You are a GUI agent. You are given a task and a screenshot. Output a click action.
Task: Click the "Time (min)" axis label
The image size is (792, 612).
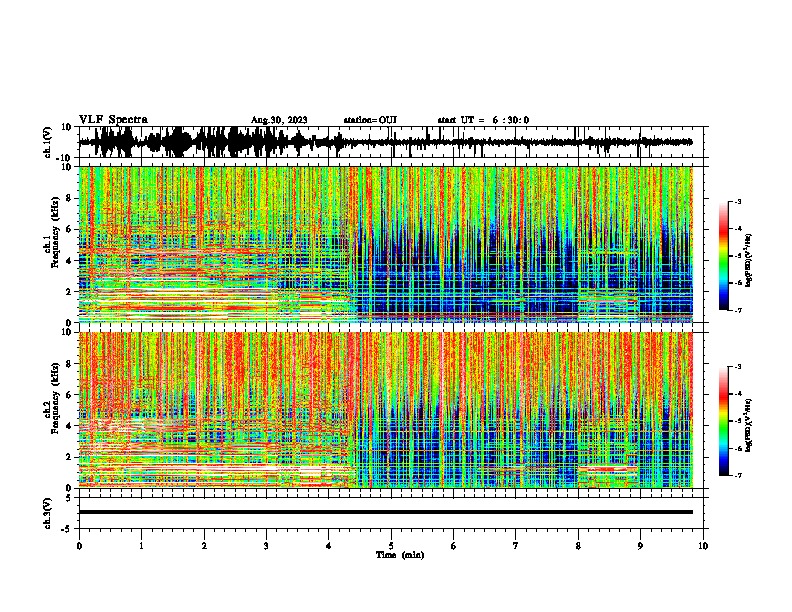(x=400, y=555)
